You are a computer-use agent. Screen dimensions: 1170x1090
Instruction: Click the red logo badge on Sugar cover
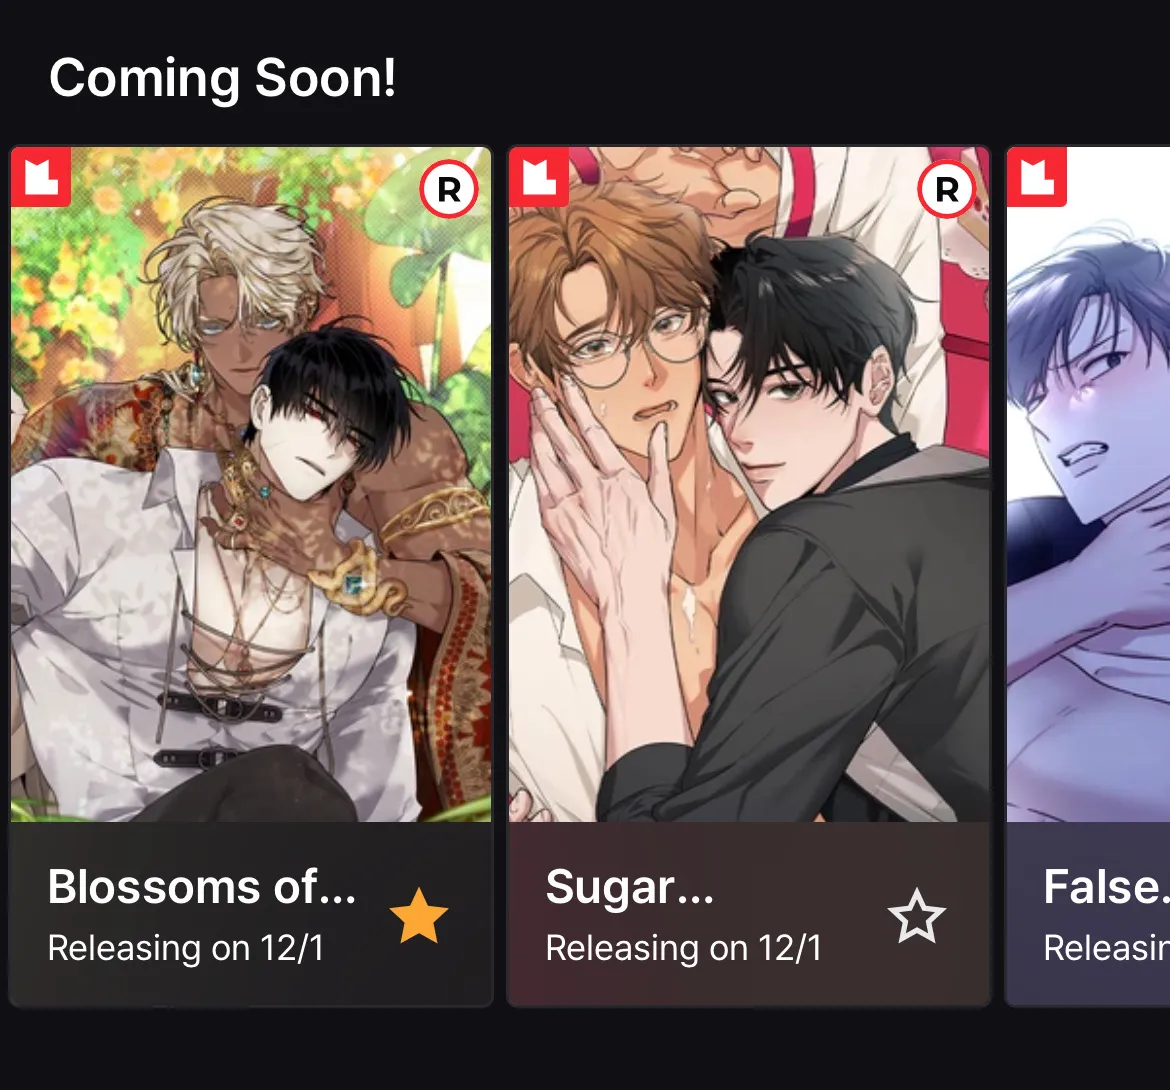click(539, 177)
